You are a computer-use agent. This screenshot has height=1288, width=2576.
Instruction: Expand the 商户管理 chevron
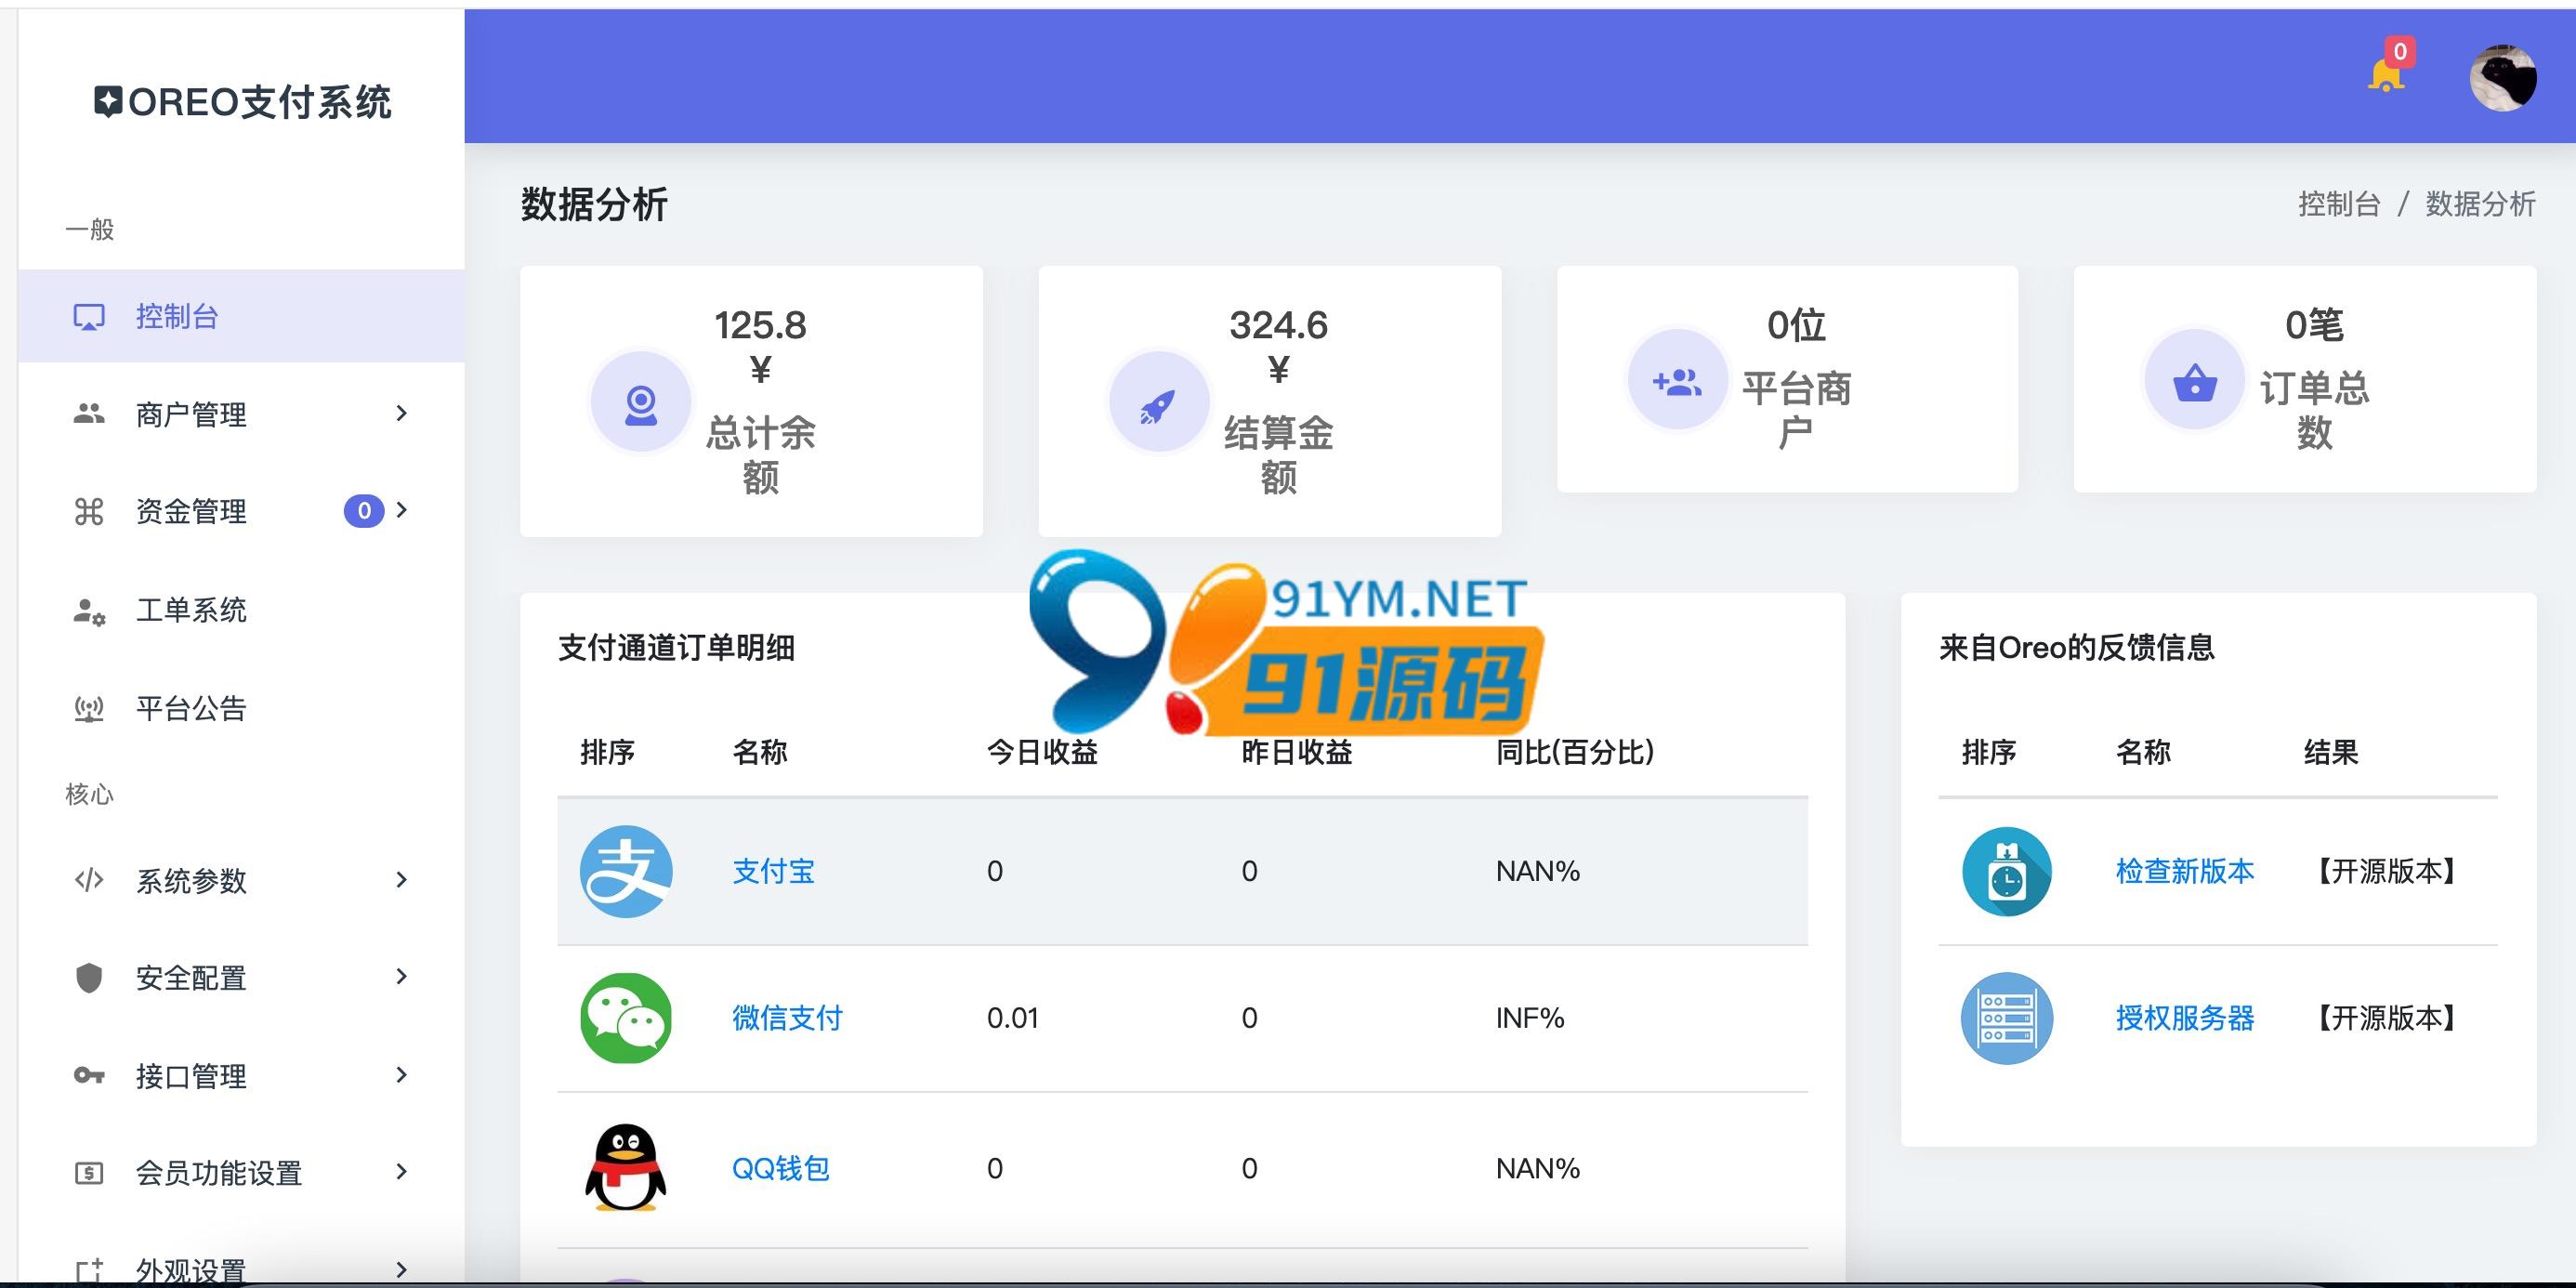click(401, 413)
